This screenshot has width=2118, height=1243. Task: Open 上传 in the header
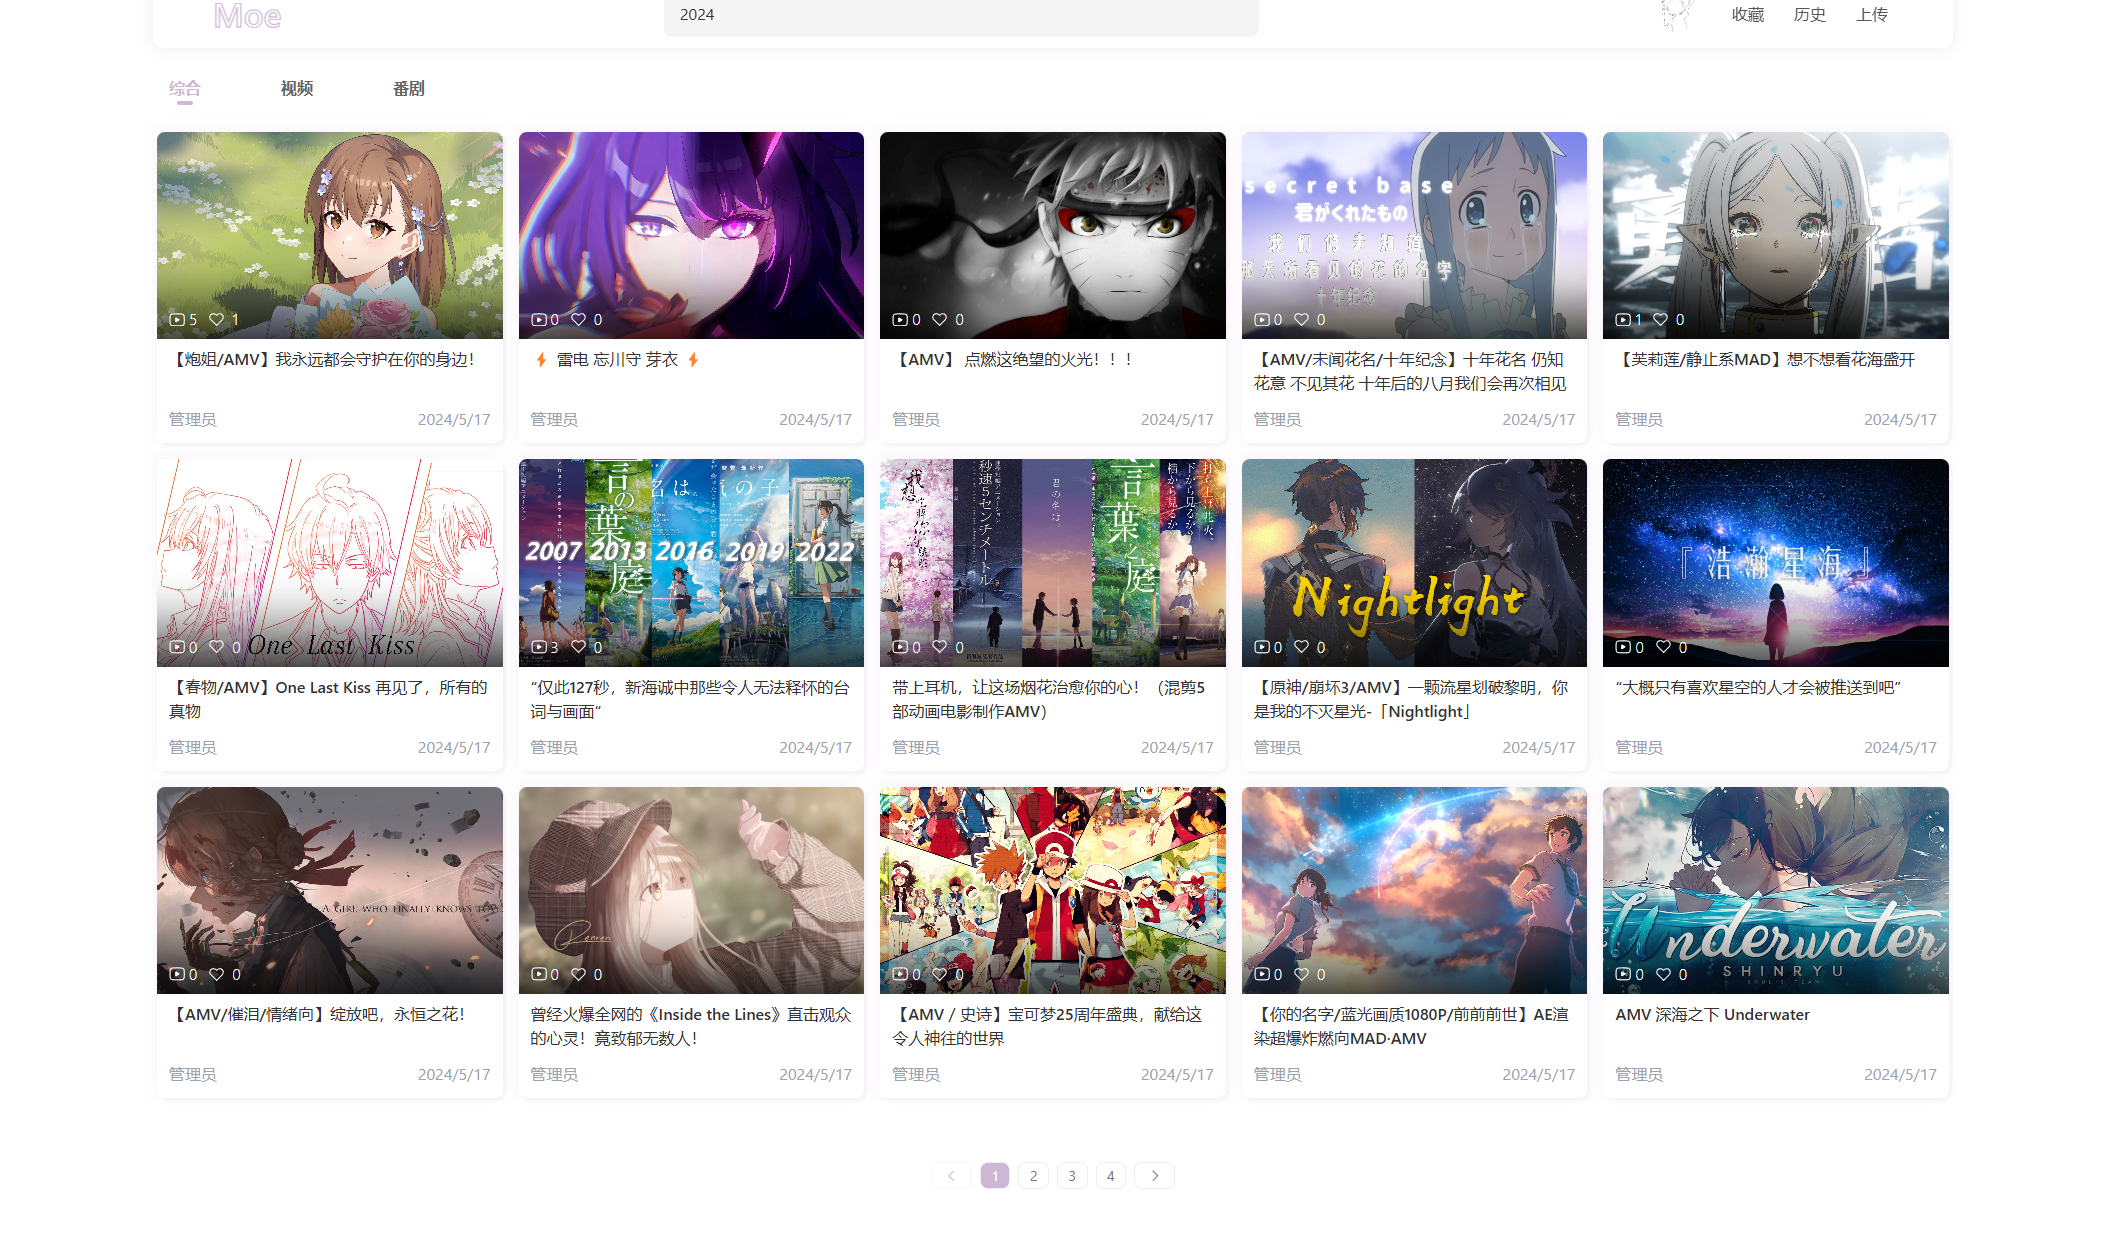1872,15
